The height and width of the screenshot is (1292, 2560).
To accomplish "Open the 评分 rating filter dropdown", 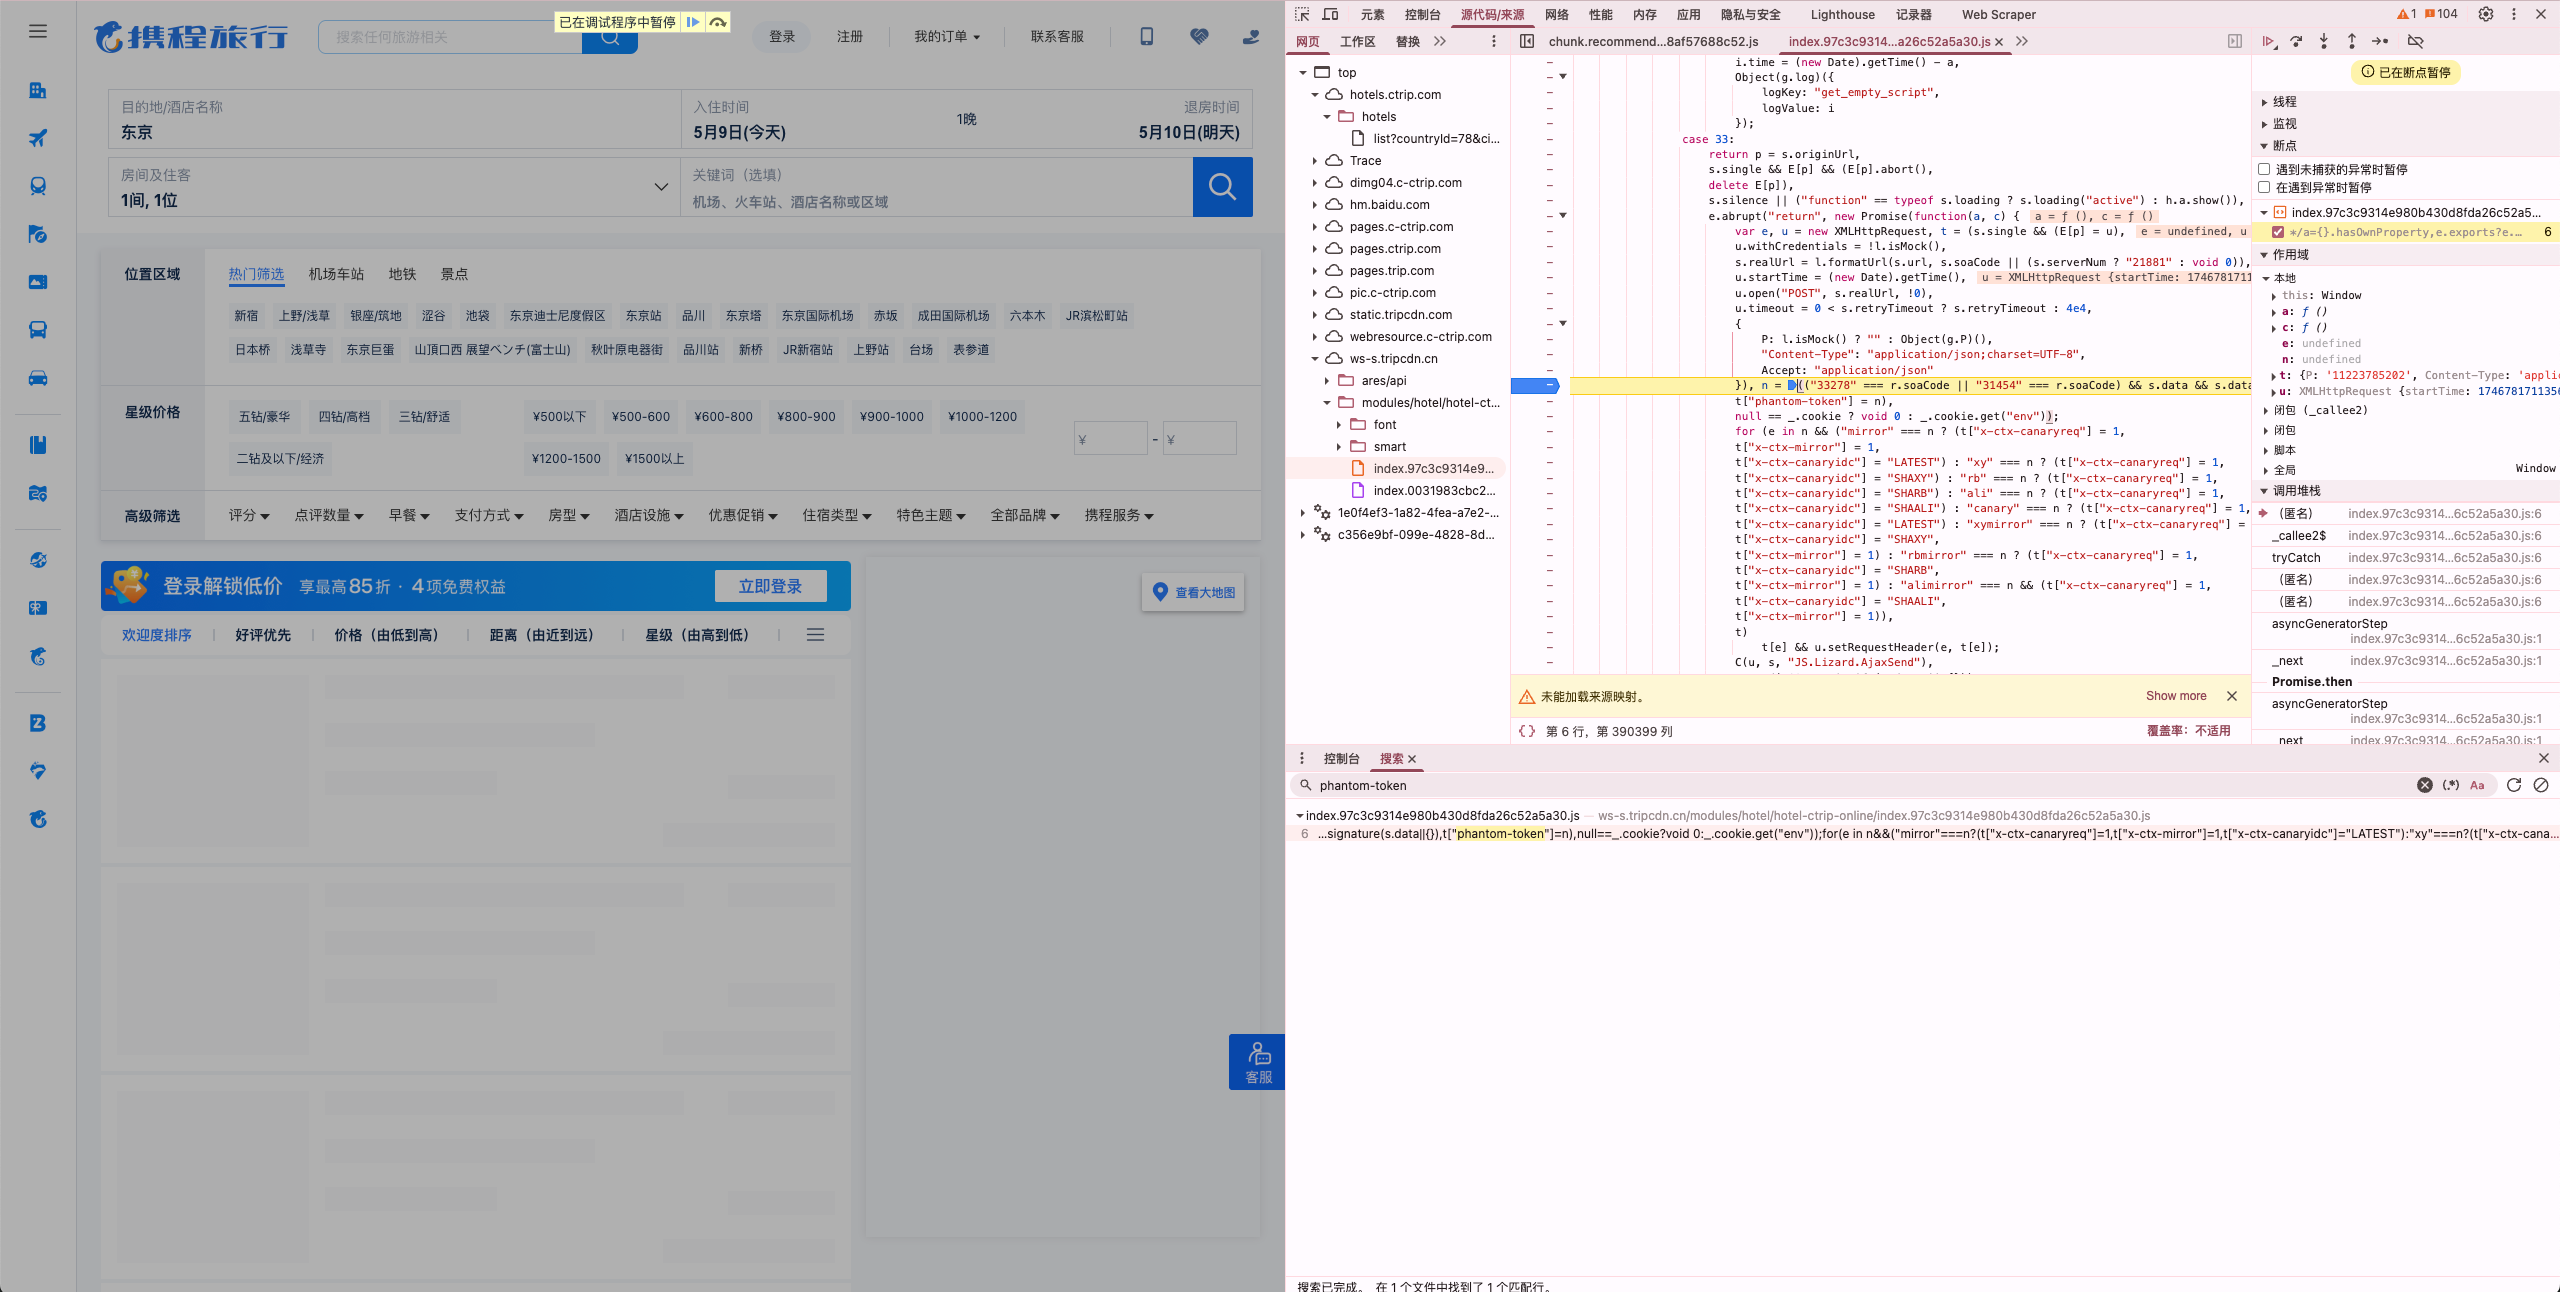I will [248, 515].
